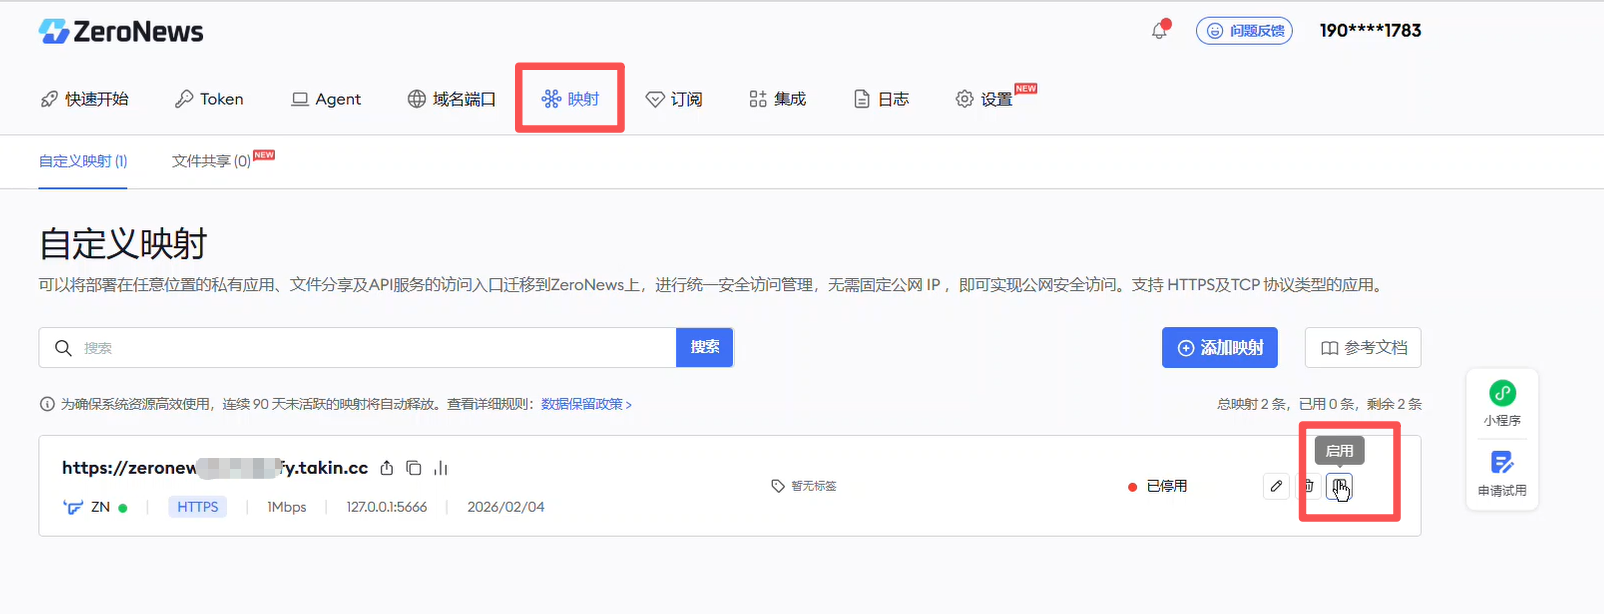Copy the mapping URL with the copy icon
The height and width of the screenshot is (614, 1604).
click(x=414, y=468)
